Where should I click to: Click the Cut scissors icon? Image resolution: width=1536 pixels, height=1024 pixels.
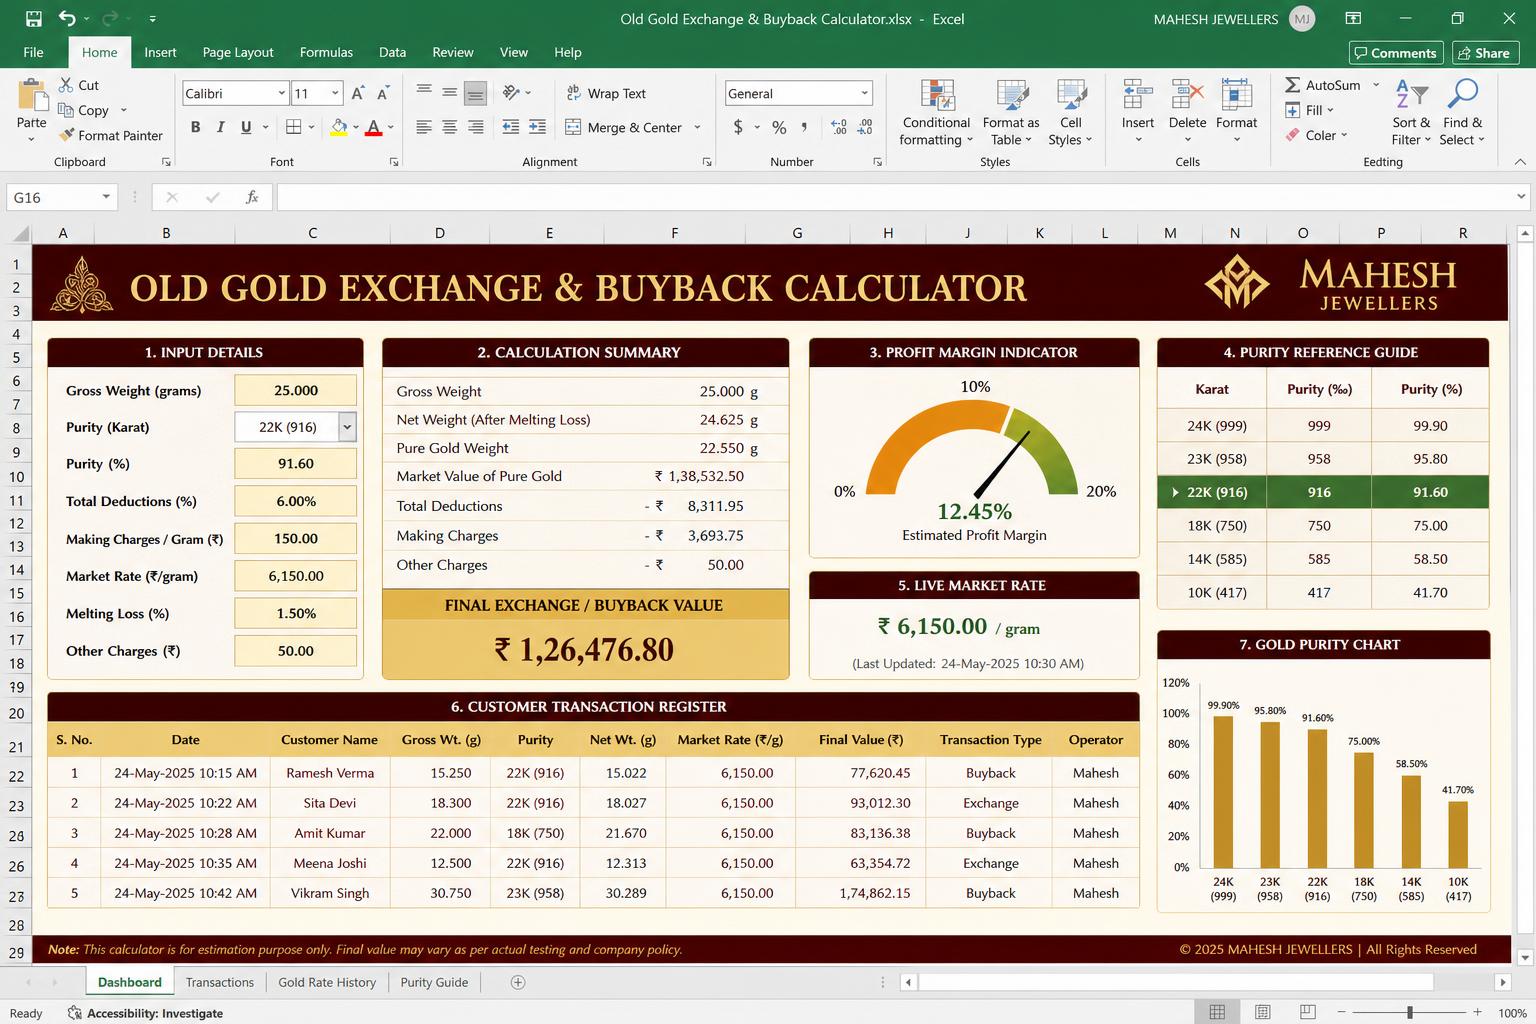click(66, 85)
